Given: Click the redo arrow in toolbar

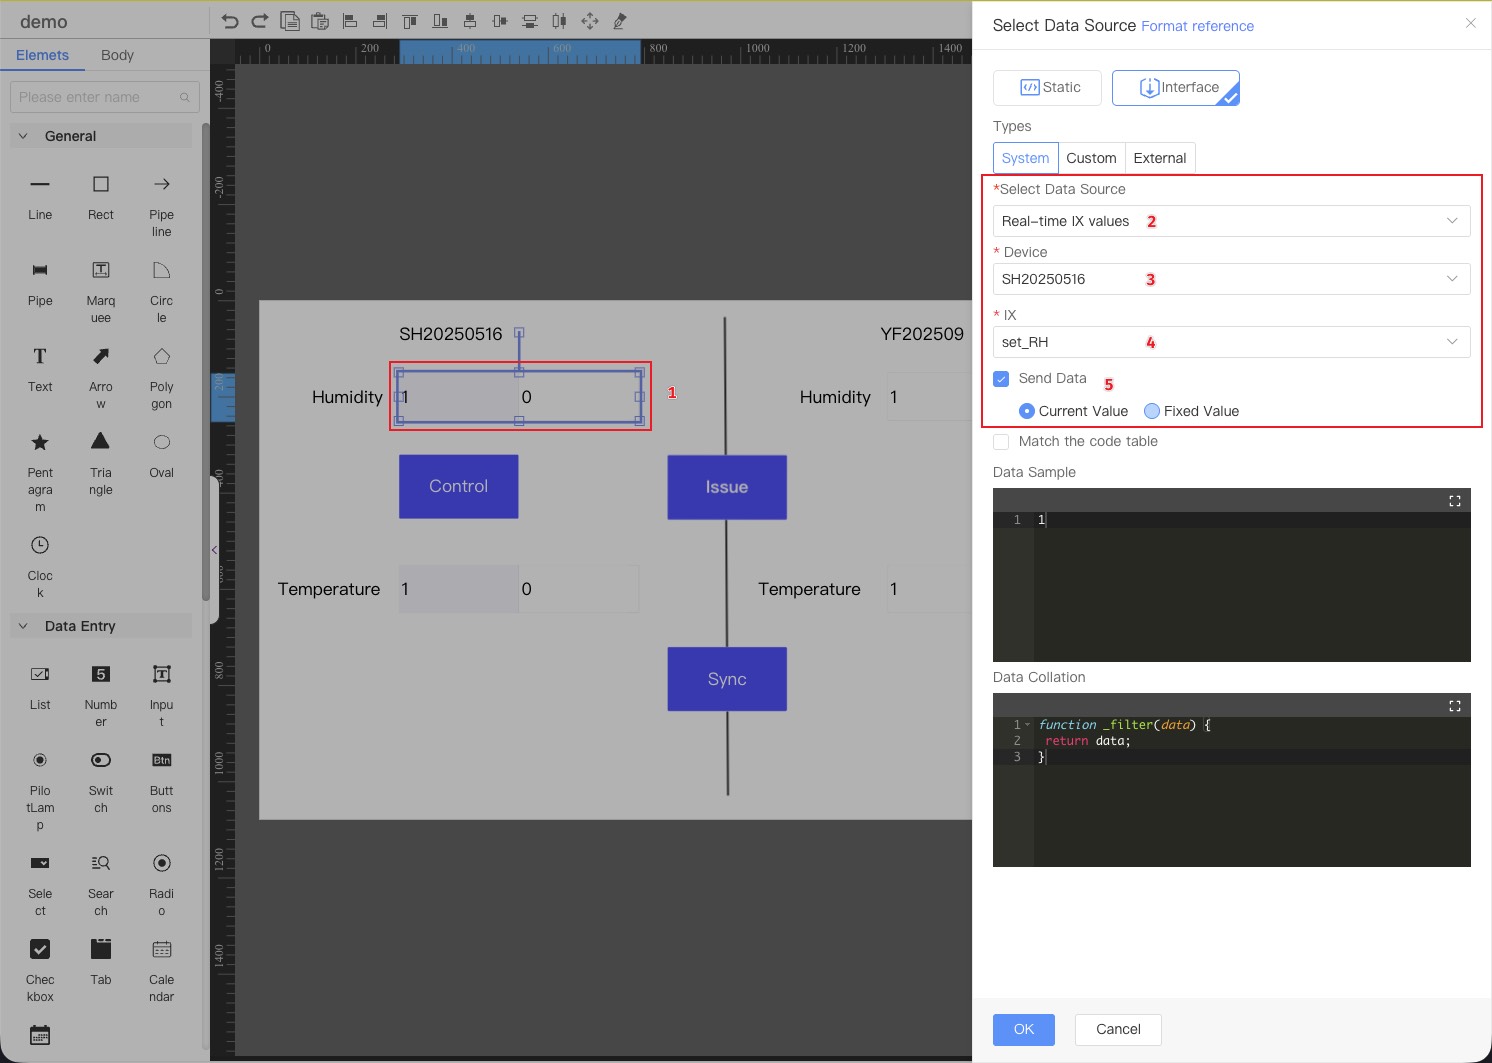Looking at the screenshot, I should point(260,21).
